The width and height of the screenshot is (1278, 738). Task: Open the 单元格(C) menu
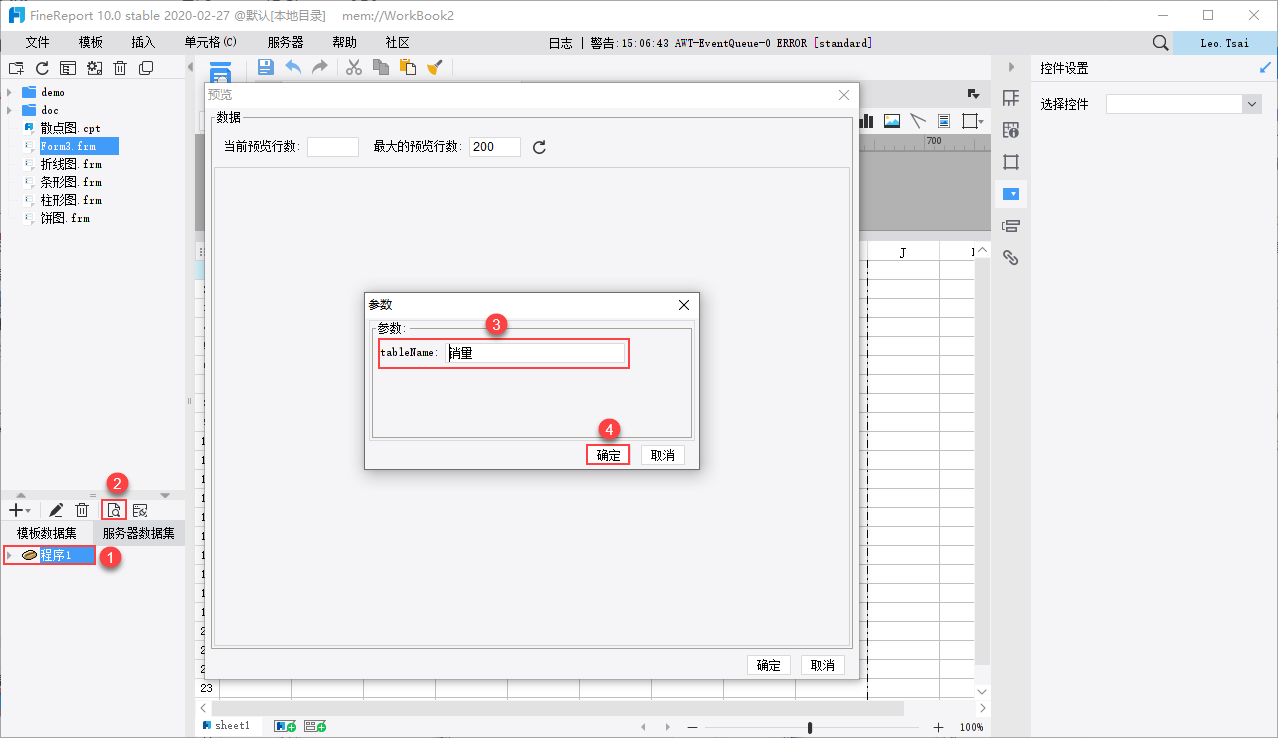point(210,43)
